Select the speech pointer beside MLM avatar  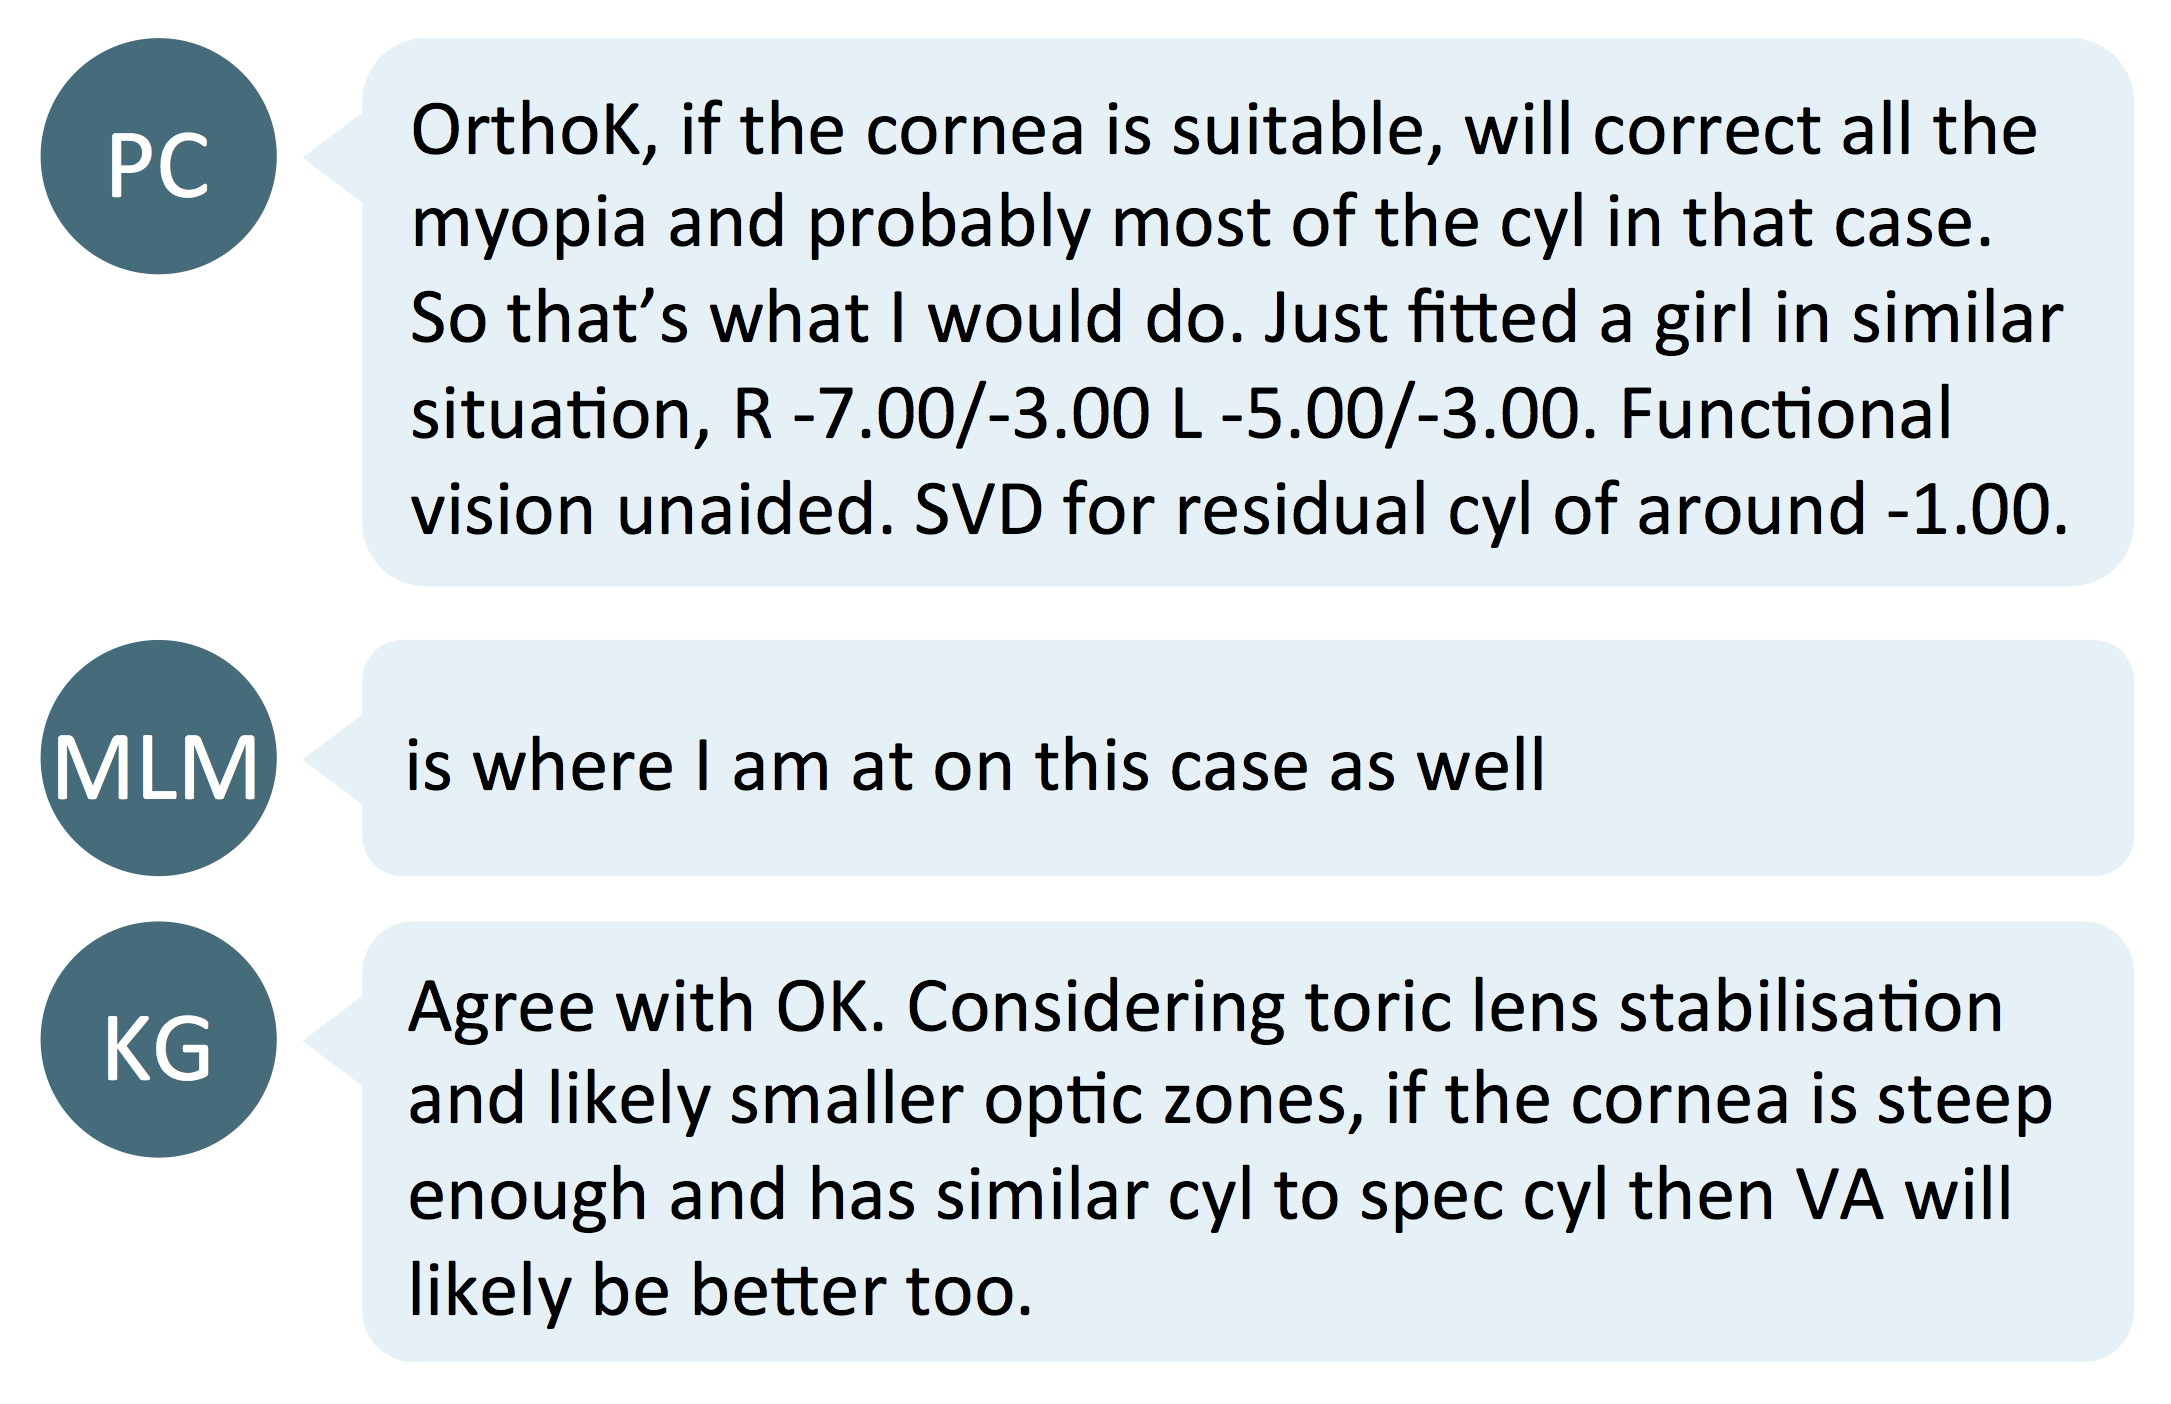(333, 759)
